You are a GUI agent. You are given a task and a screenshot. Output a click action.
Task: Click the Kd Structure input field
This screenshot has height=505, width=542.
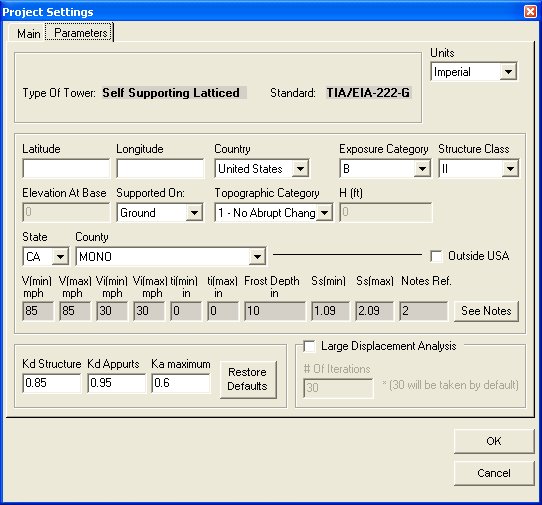tap(52, 383)
